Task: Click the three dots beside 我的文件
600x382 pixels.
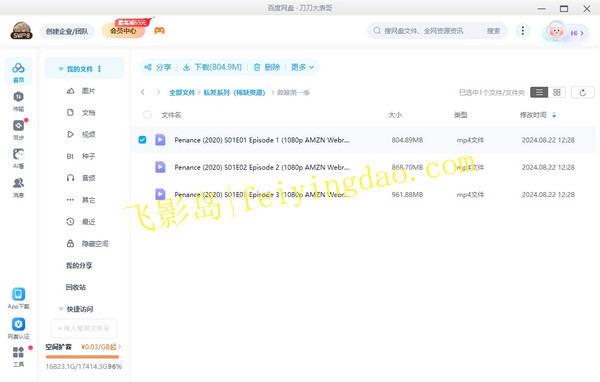Action: point(99,69)
